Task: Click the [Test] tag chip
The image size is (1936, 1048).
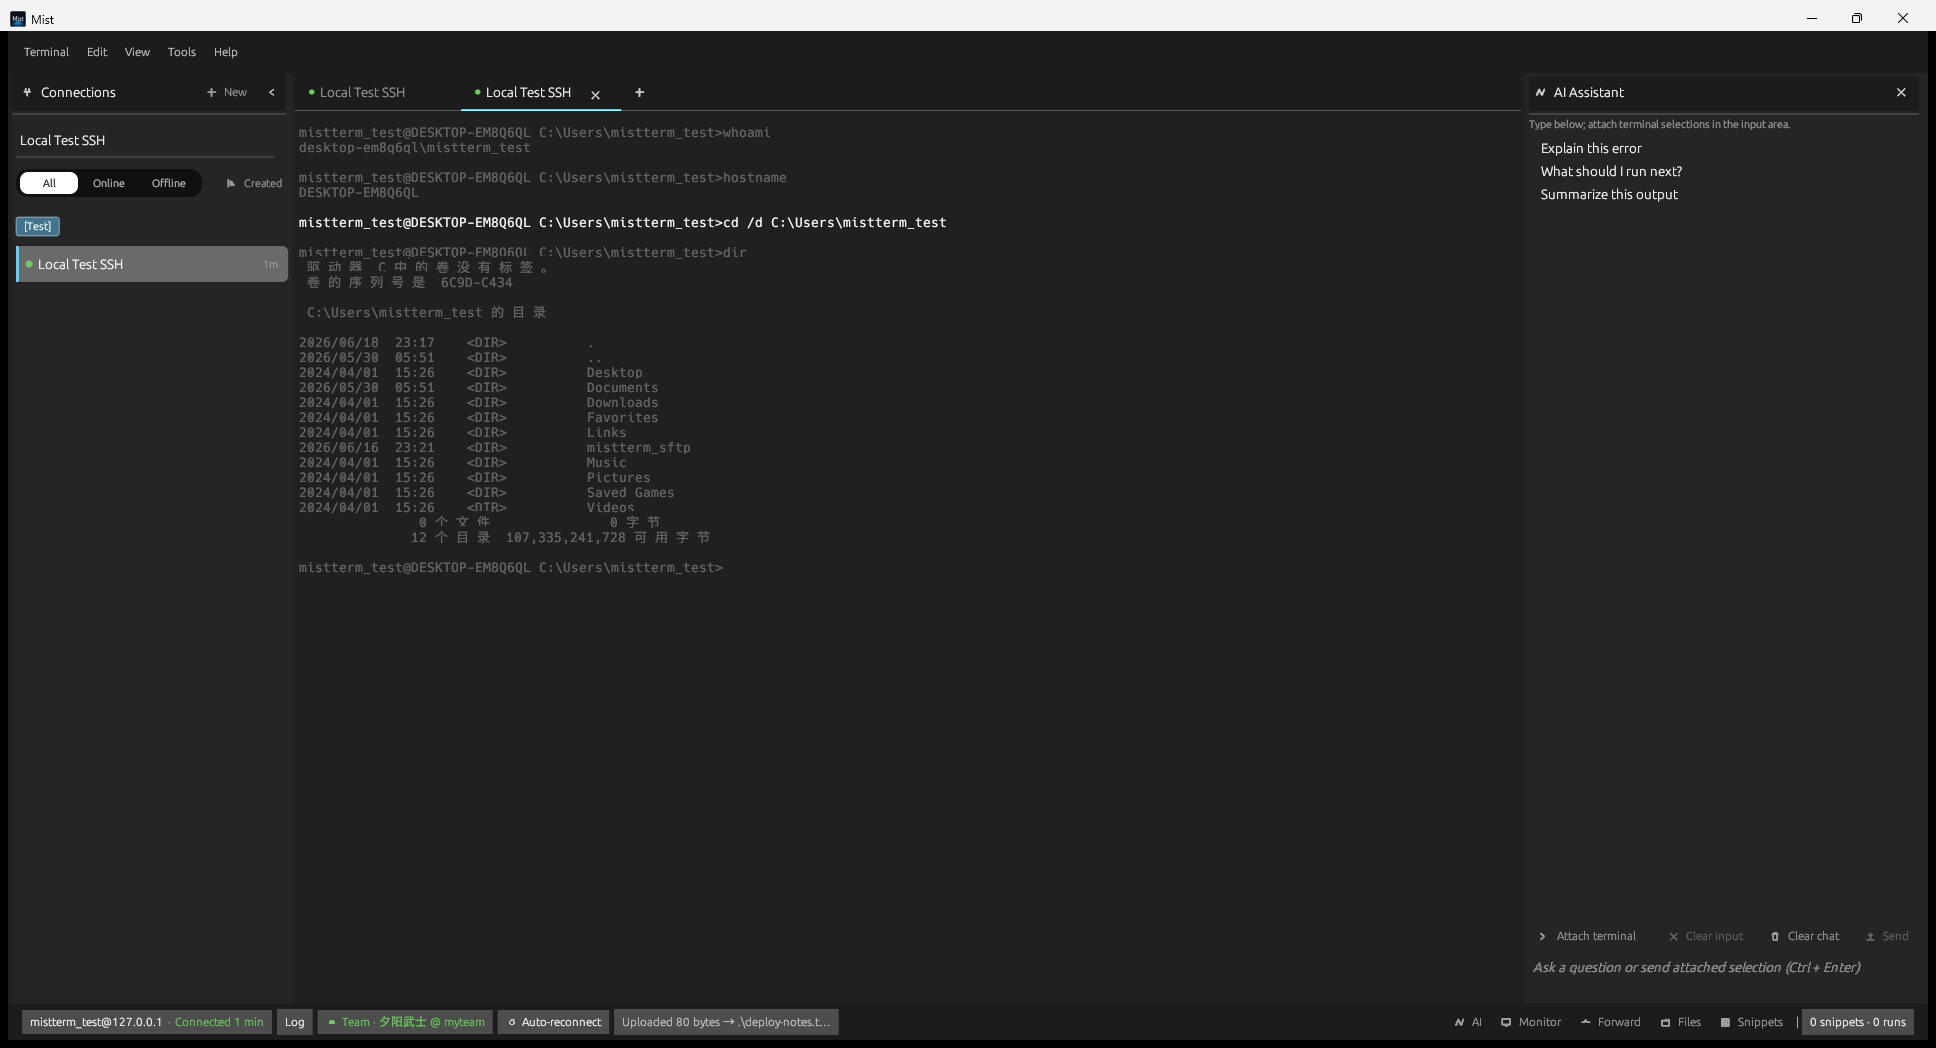Action: tap(38, 226)
